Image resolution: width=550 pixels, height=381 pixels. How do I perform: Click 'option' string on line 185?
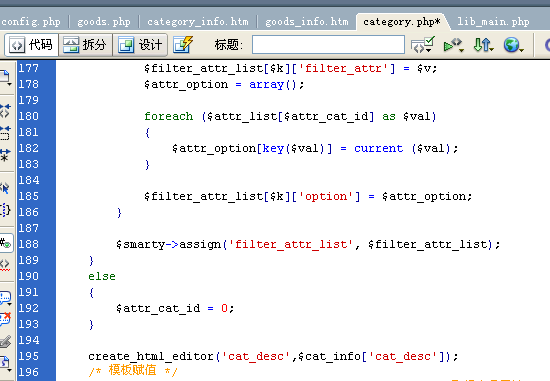click(326, 196)
